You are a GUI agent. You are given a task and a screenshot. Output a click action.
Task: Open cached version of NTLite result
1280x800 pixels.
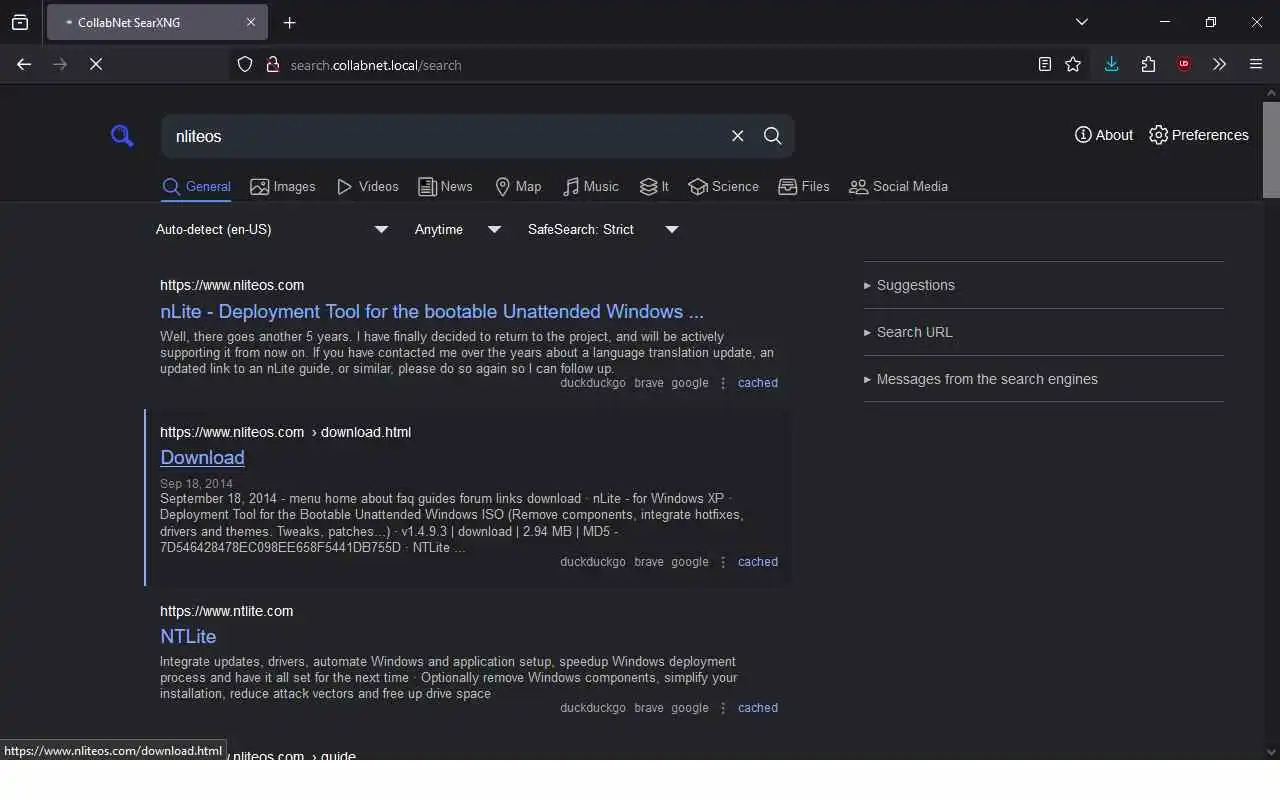point(758,708)
